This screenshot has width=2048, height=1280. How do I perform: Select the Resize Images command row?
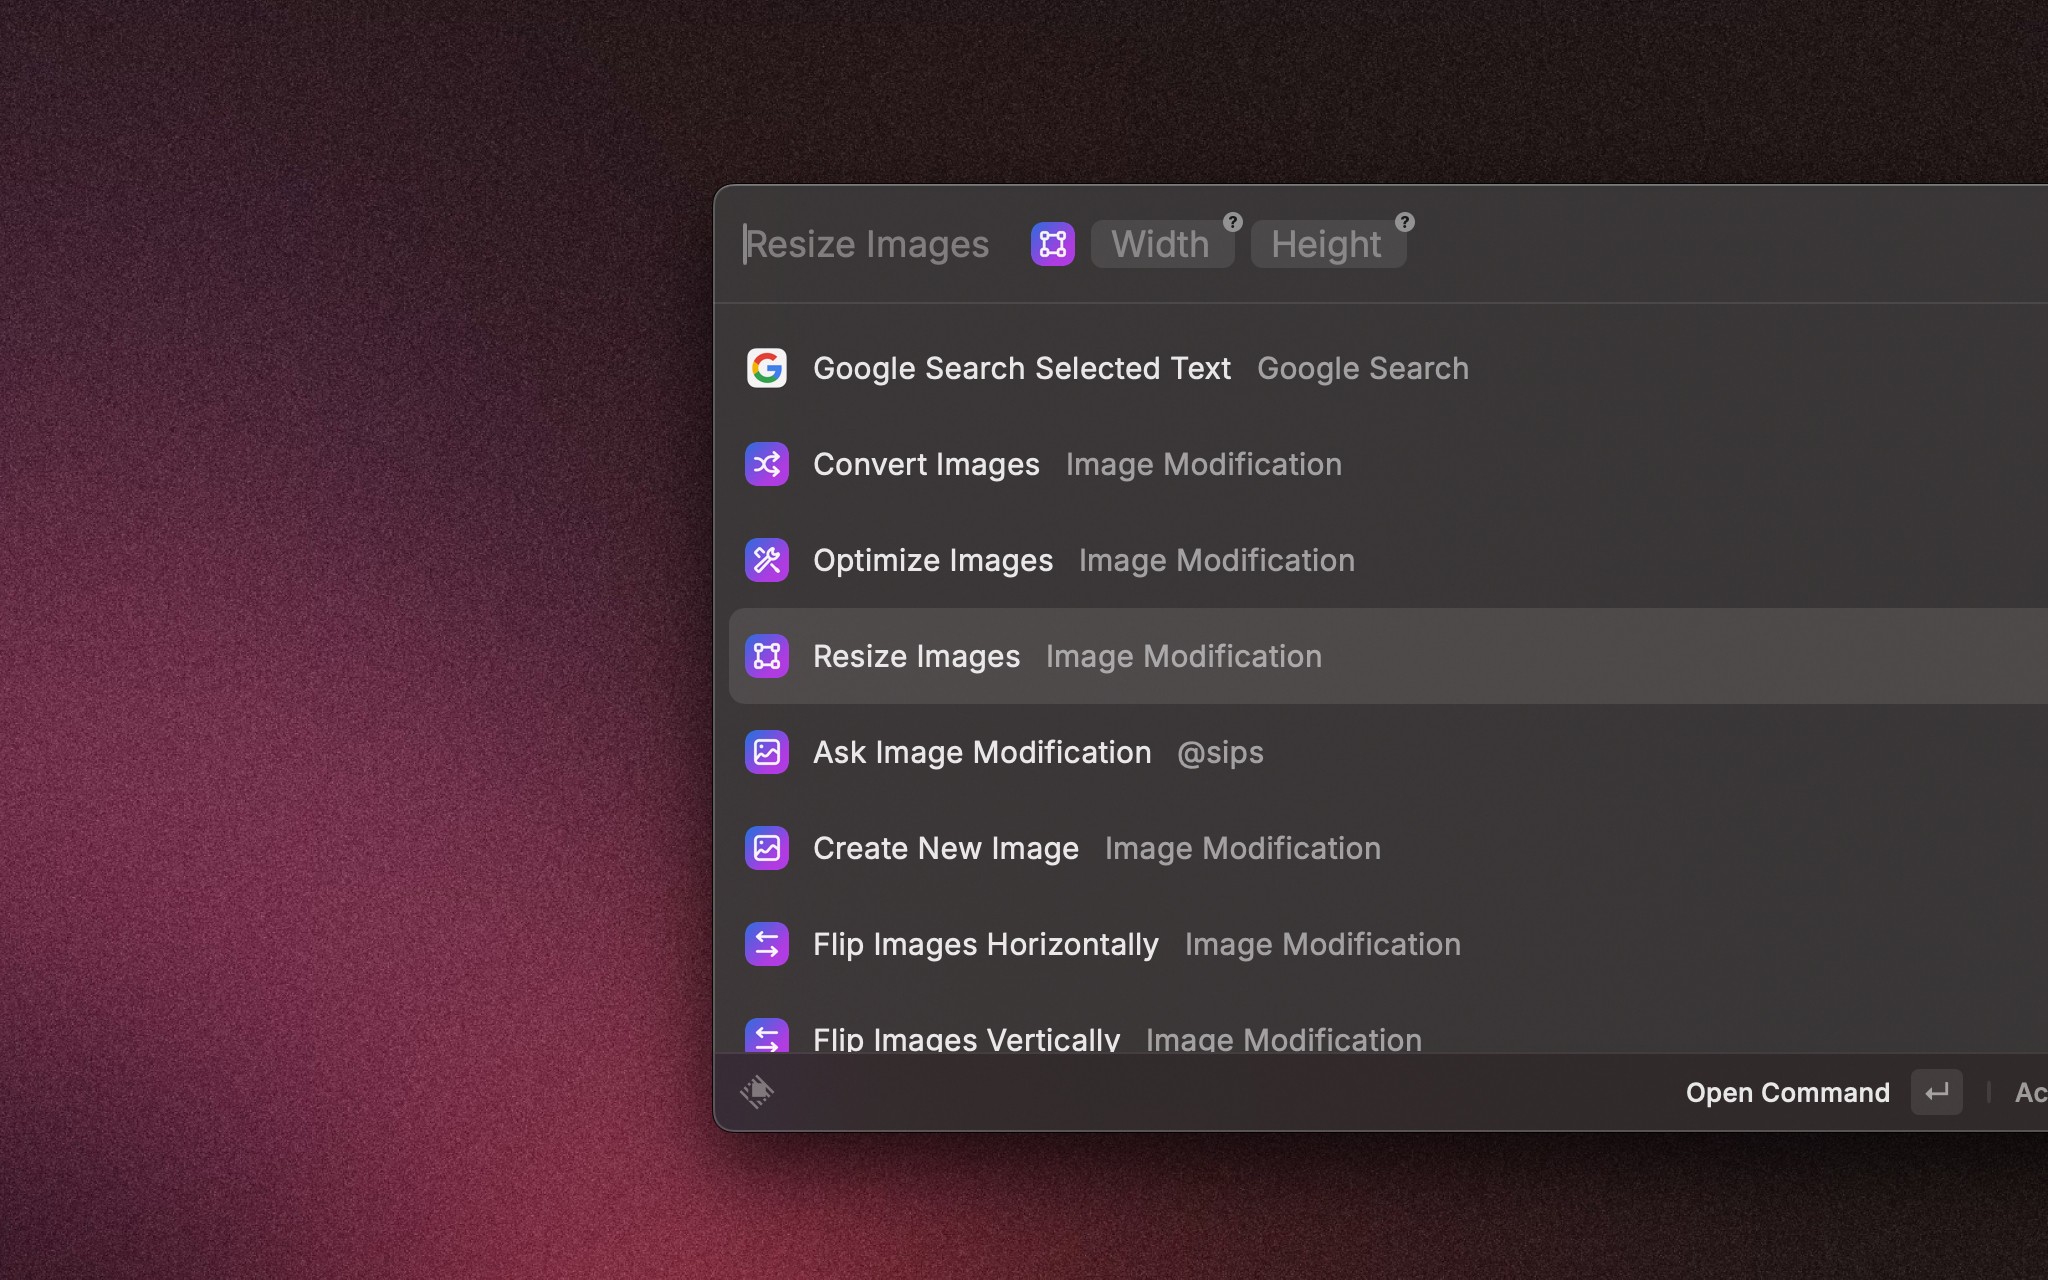click(x=1388, y=656)
